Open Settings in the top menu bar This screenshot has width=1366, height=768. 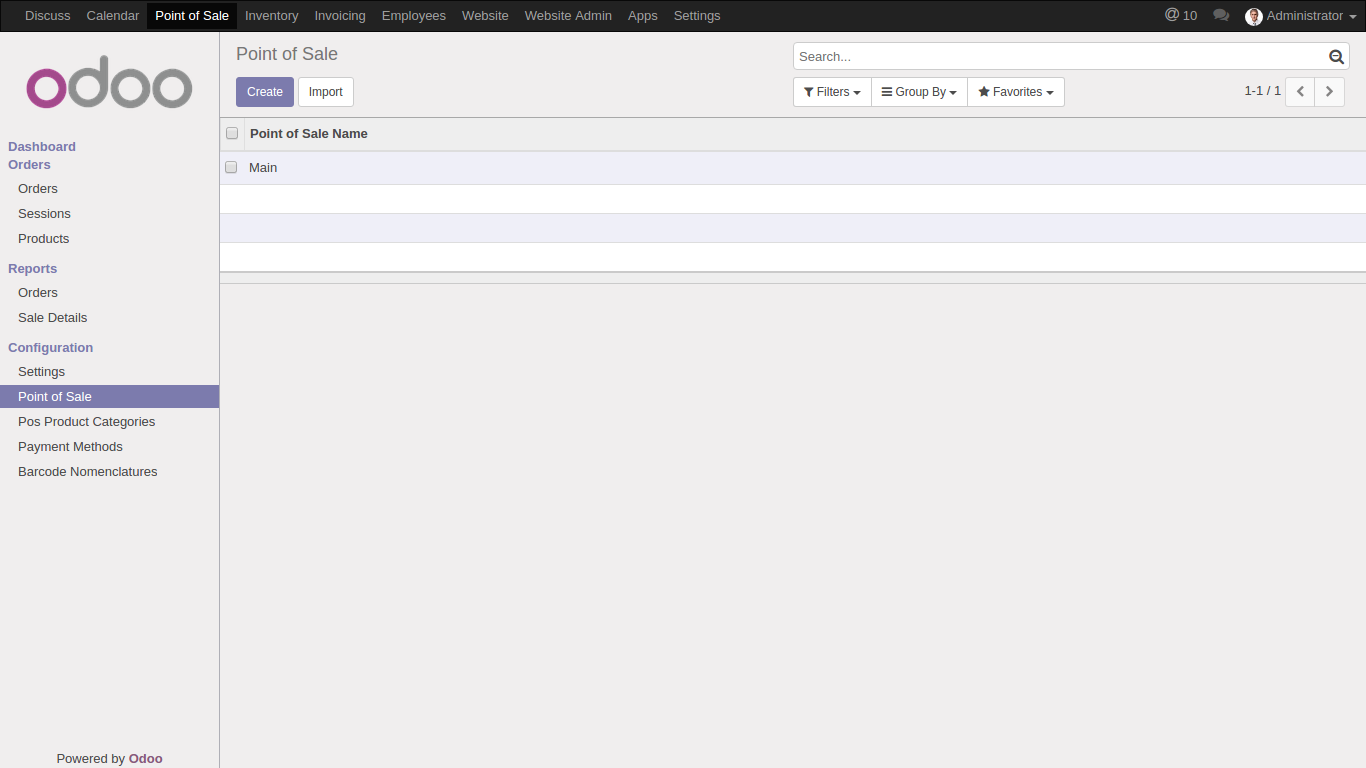click(x=697, y=16)
